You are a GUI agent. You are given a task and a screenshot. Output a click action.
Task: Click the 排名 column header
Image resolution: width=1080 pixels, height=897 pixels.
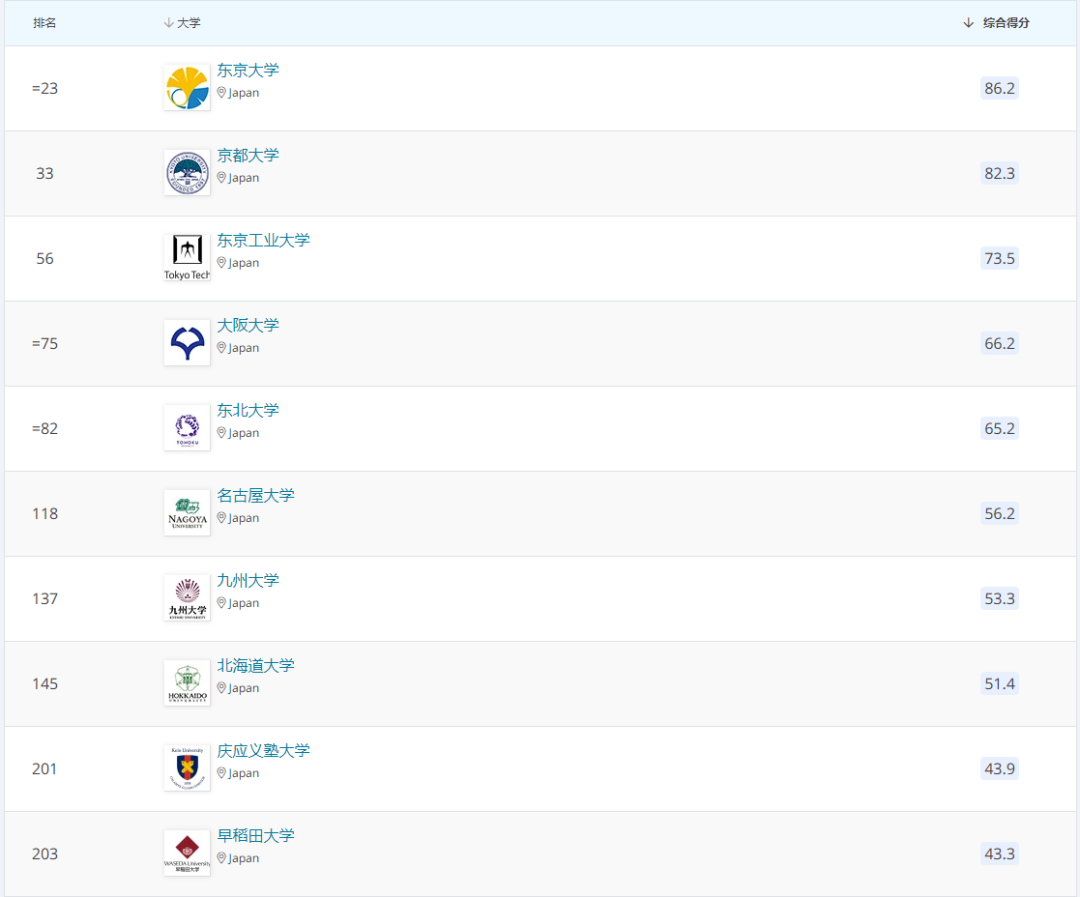45,23
